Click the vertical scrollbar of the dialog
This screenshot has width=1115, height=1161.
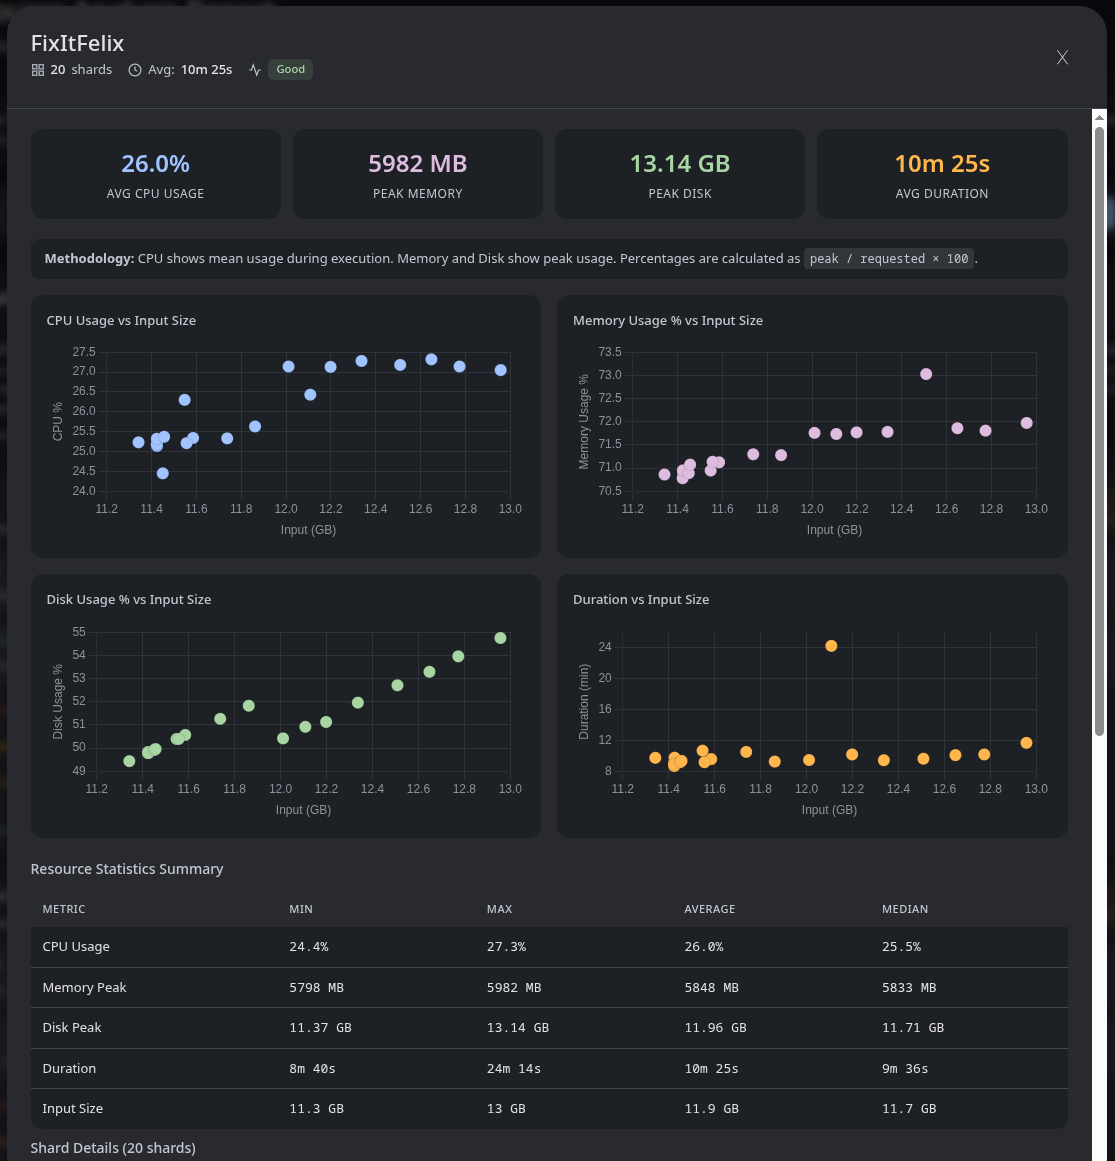1099,430
